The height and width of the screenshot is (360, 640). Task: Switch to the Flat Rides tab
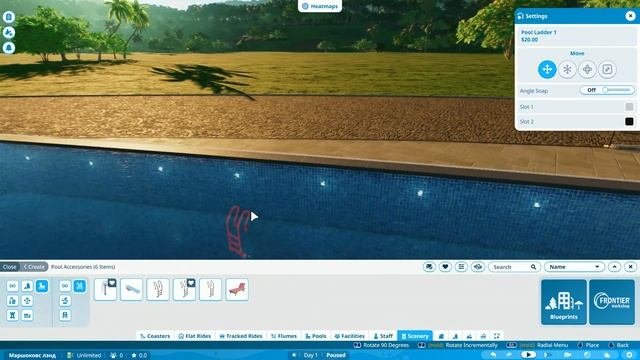tap(195, 336)
